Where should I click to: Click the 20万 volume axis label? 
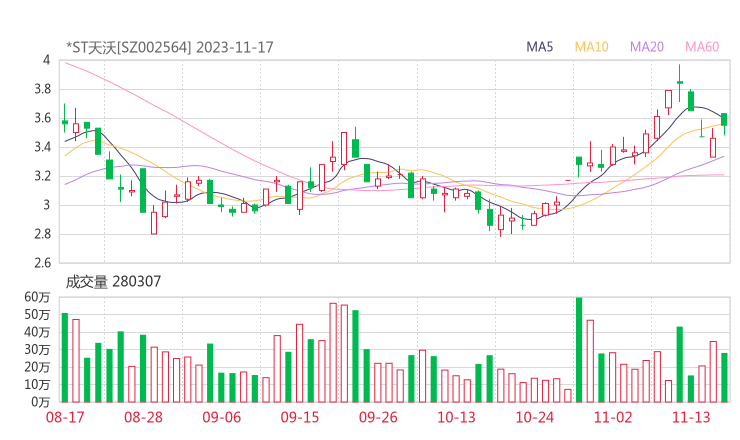coord(37,367)
